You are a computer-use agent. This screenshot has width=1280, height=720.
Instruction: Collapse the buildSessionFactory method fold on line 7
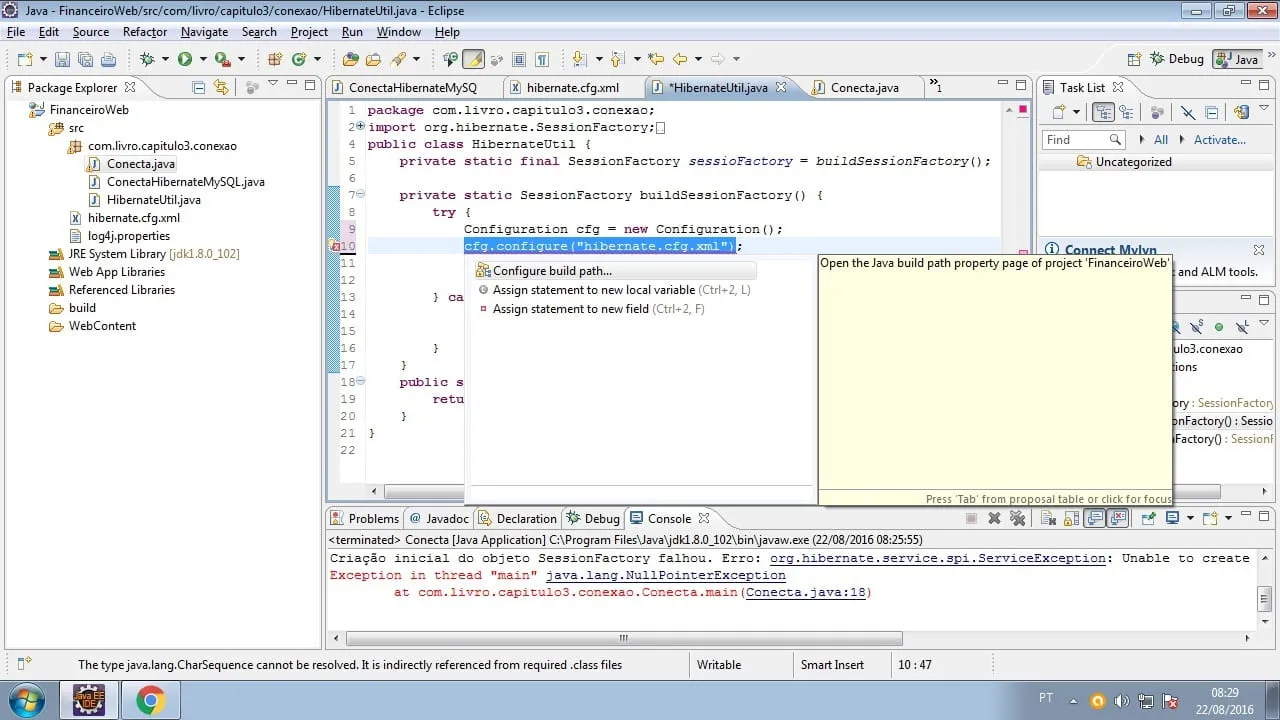click(x=360, y=195)
